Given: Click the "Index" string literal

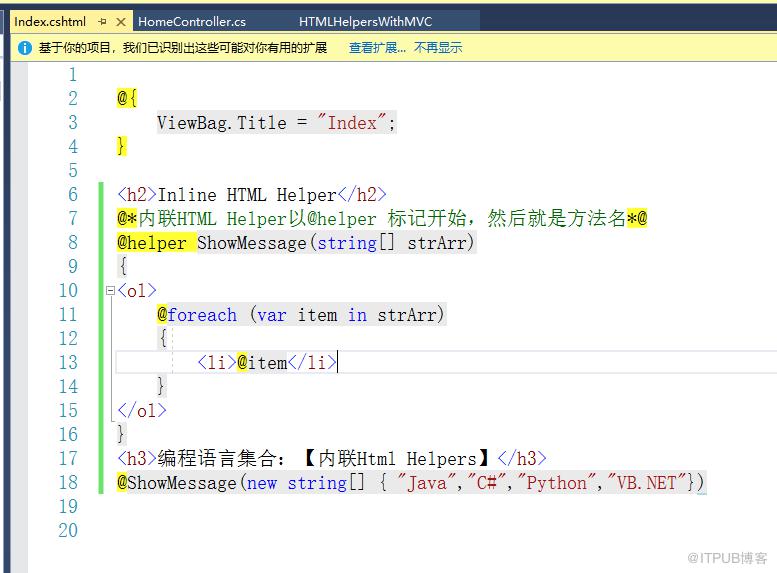Looking at the screenshot, I should pyautogui.click(x=352, y=123).
